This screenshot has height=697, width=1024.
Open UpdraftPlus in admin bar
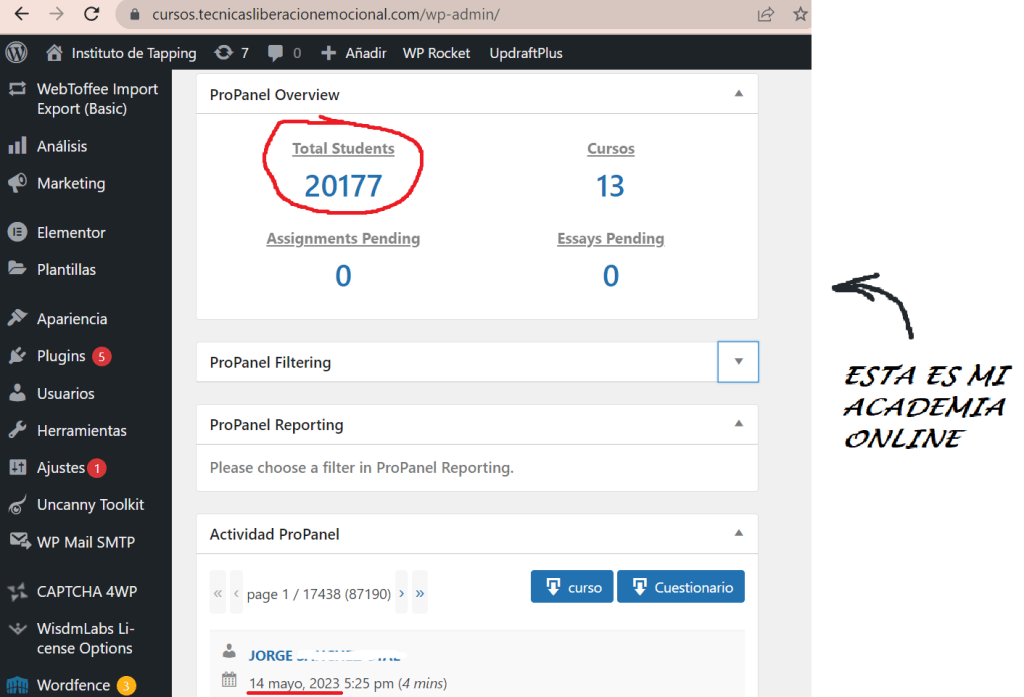(x=526, y=53)
